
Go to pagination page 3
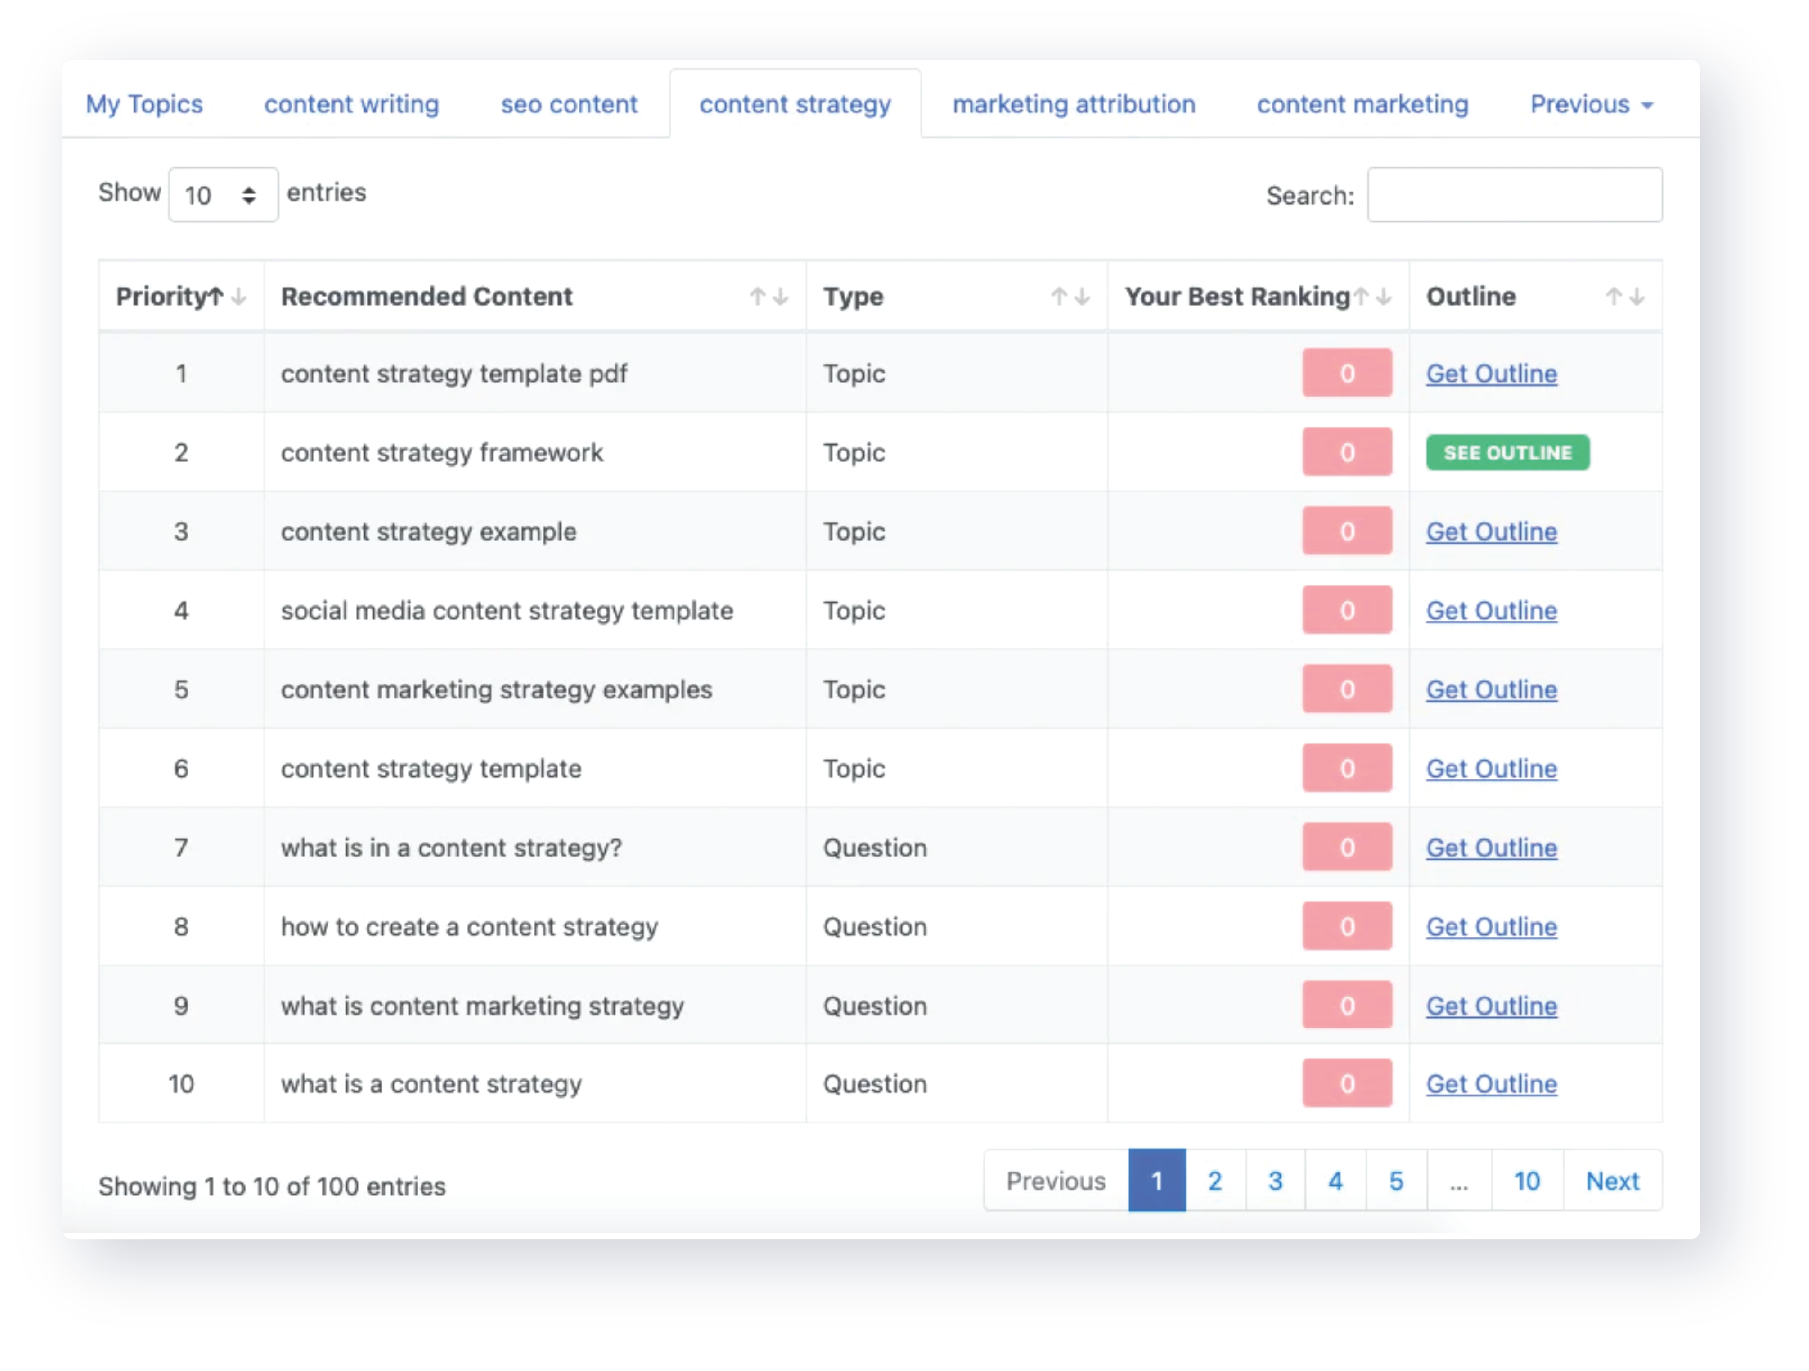(x=1275, y=1181)
